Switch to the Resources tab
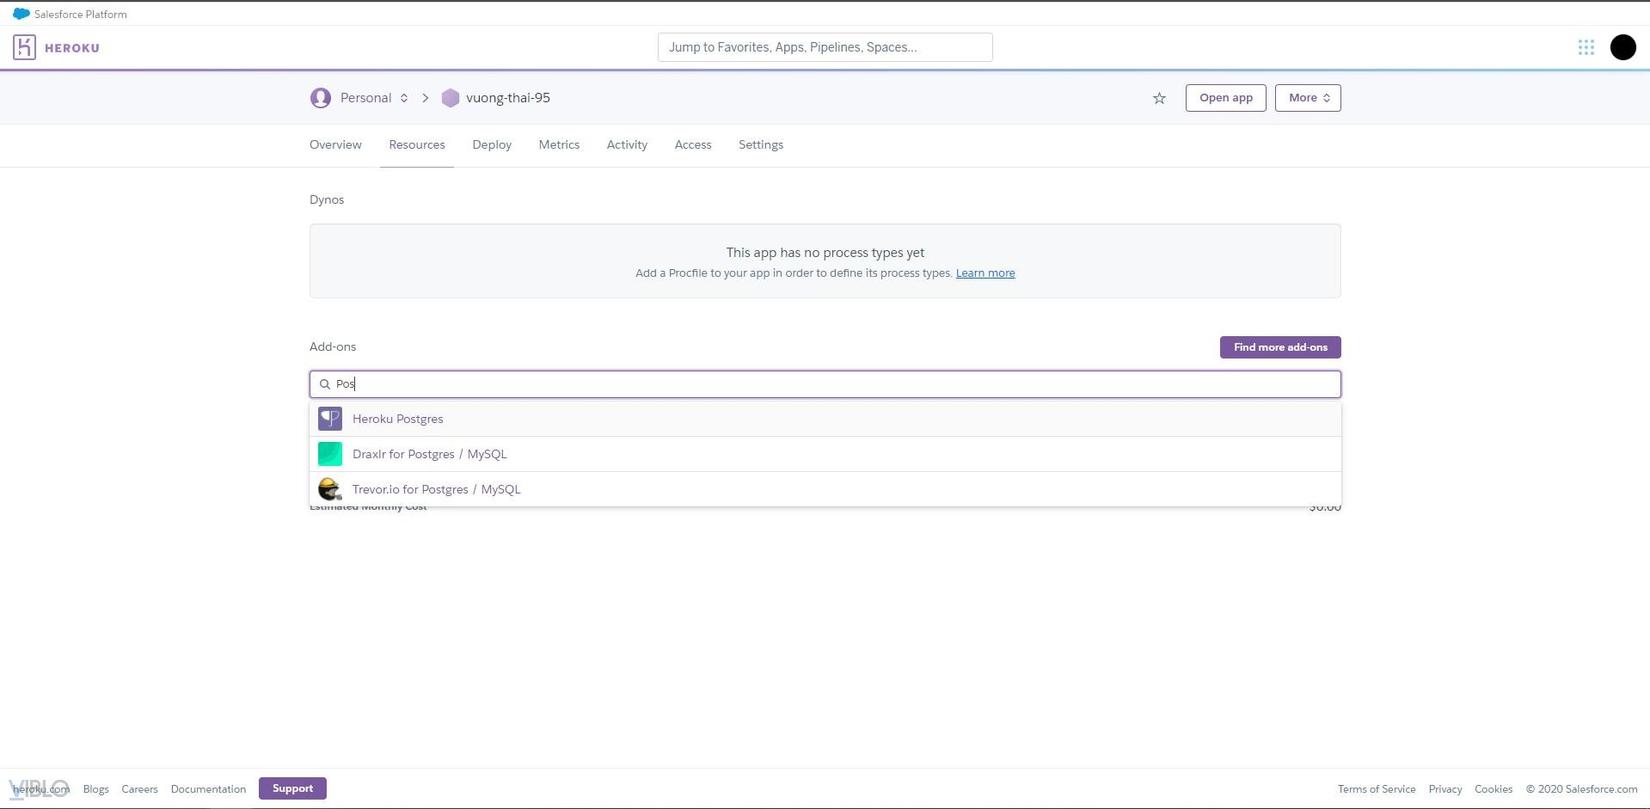Viewport: 1650px width, 809px height. 417,145
